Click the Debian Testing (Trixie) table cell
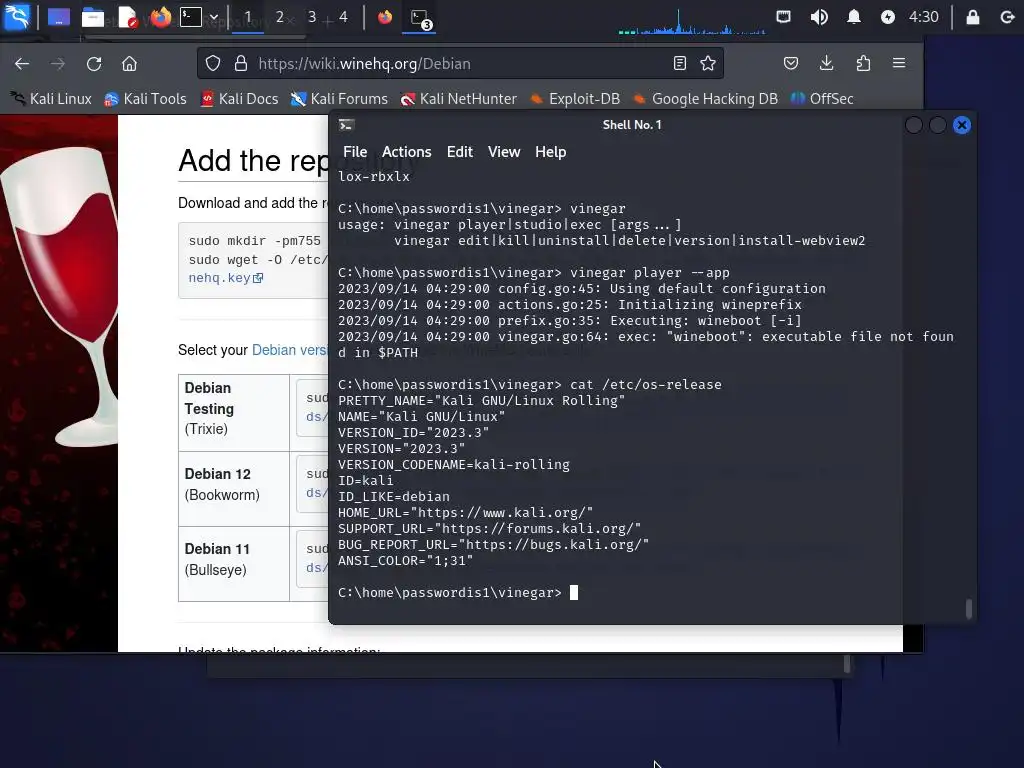Screen dimensions: 1024x768 [x=234, y=413]
